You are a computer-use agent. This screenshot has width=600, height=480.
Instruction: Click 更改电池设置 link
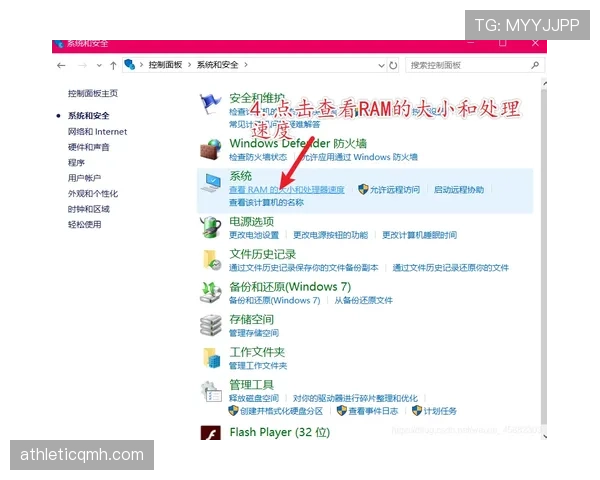pos(254,235)
